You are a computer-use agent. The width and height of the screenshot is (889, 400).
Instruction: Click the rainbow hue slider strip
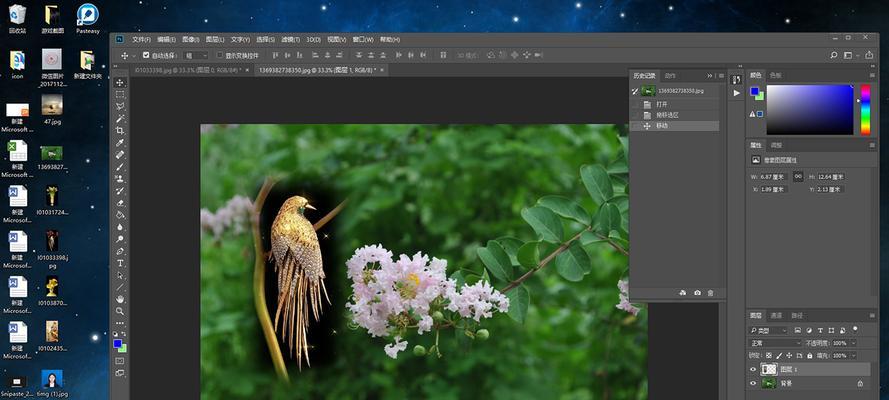click(865, 110)
